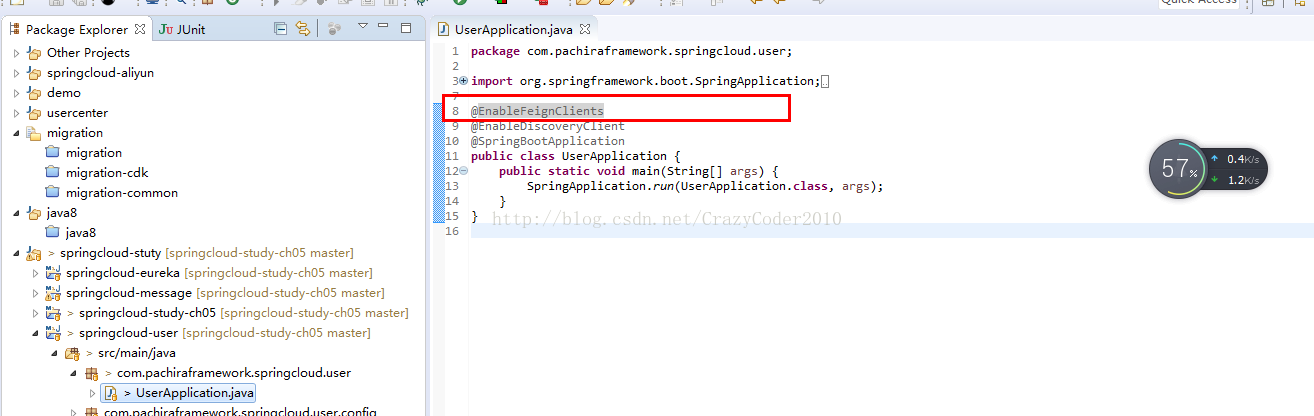Click the demo project folder icon
1314x416 pixels.
[x=35, y=92]
